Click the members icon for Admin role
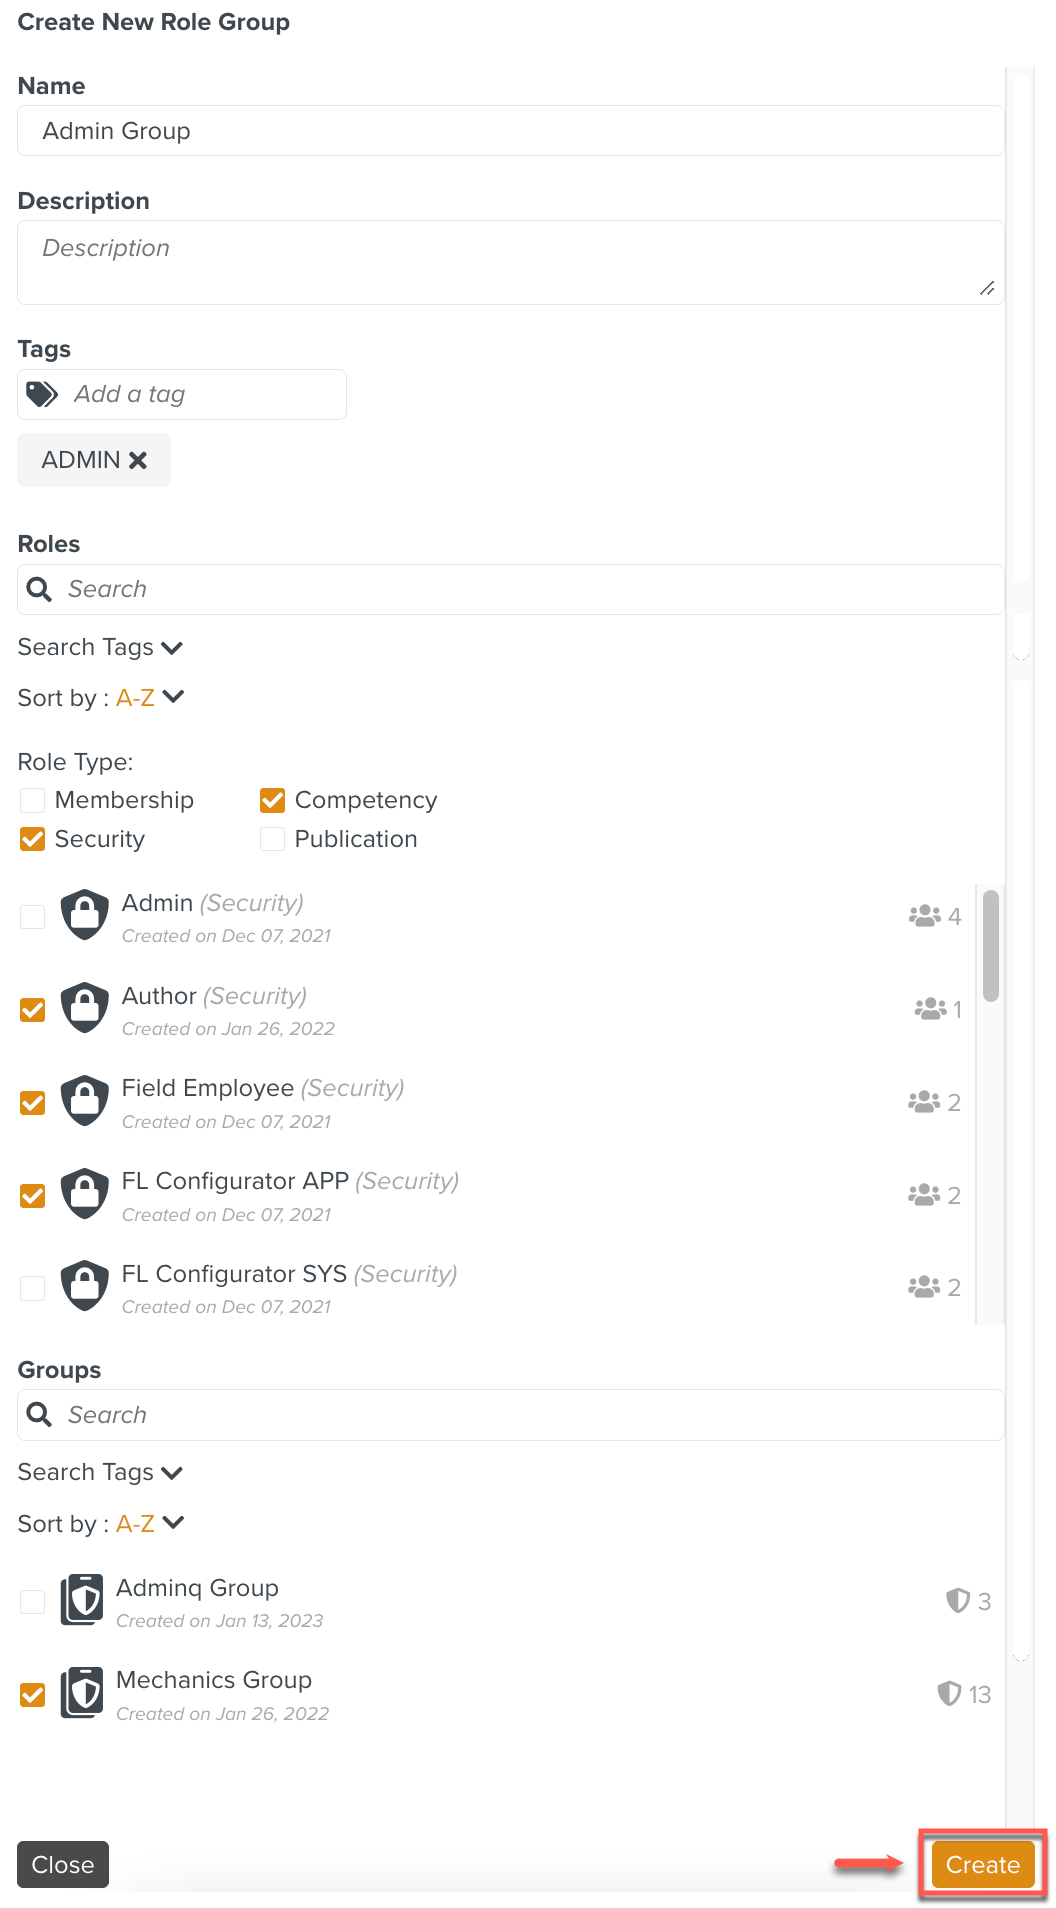1056x1908 pixels. [924, 916]
